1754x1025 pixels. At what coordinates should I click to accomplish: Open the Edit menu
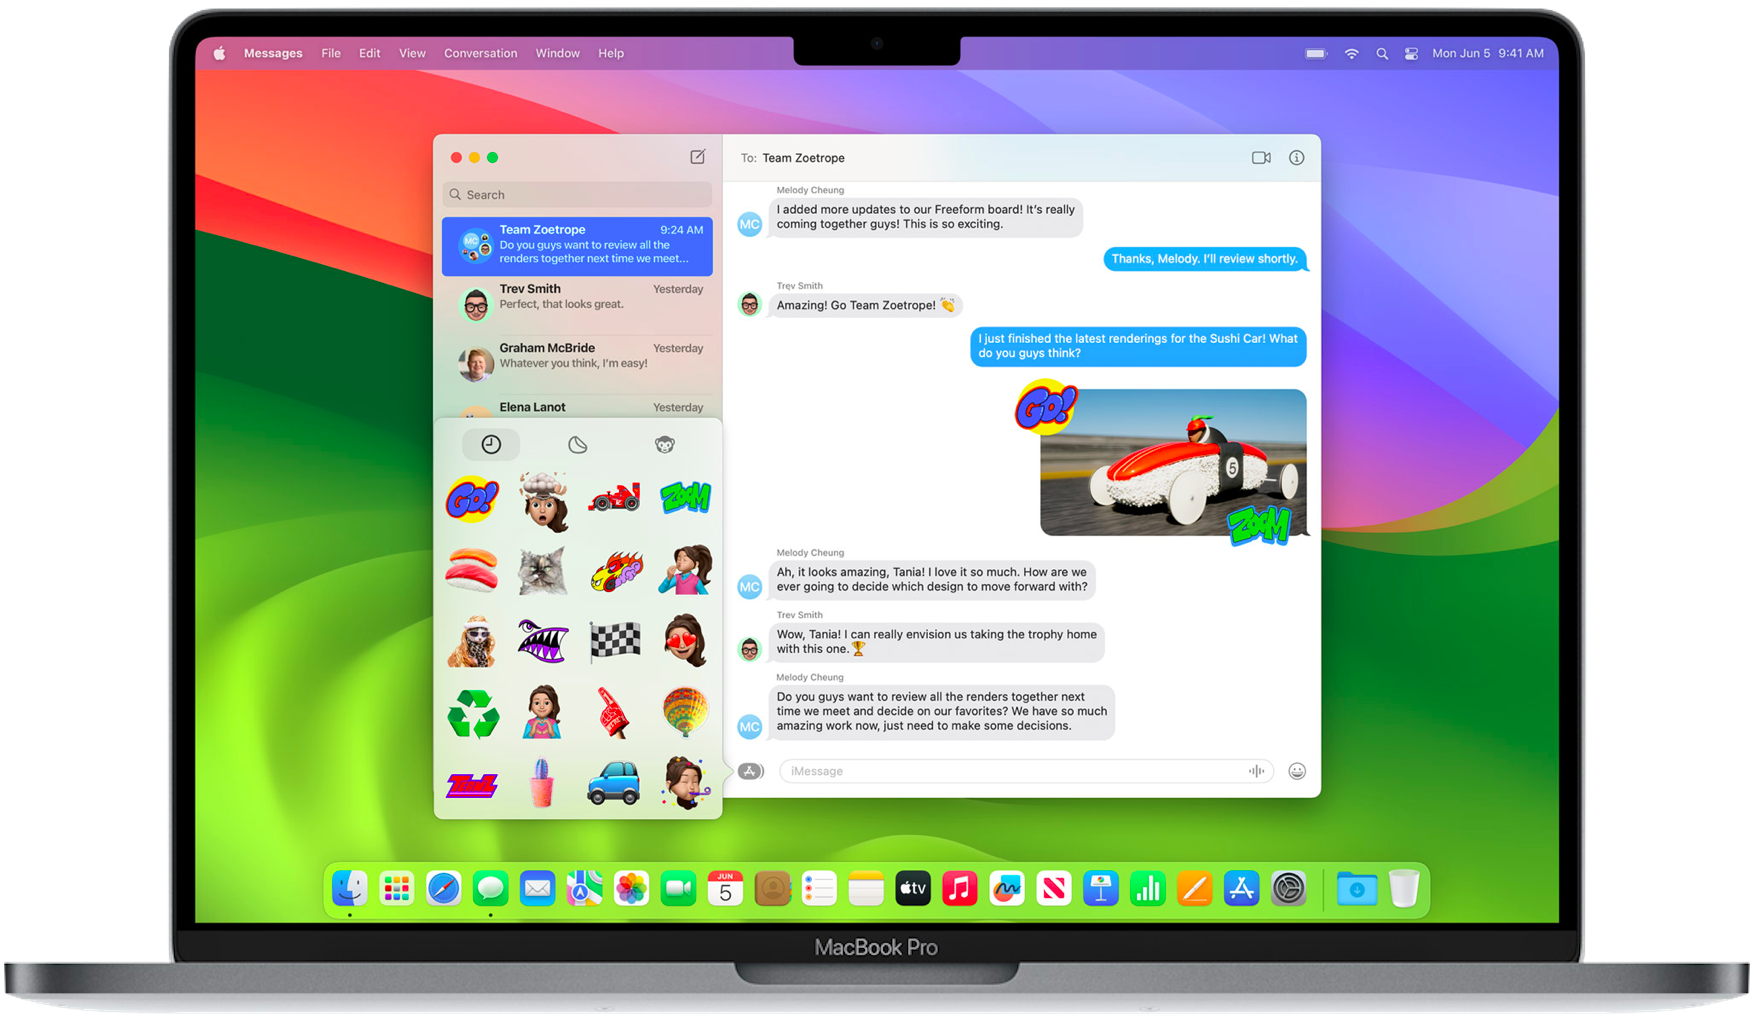click(x=370, y=54)
